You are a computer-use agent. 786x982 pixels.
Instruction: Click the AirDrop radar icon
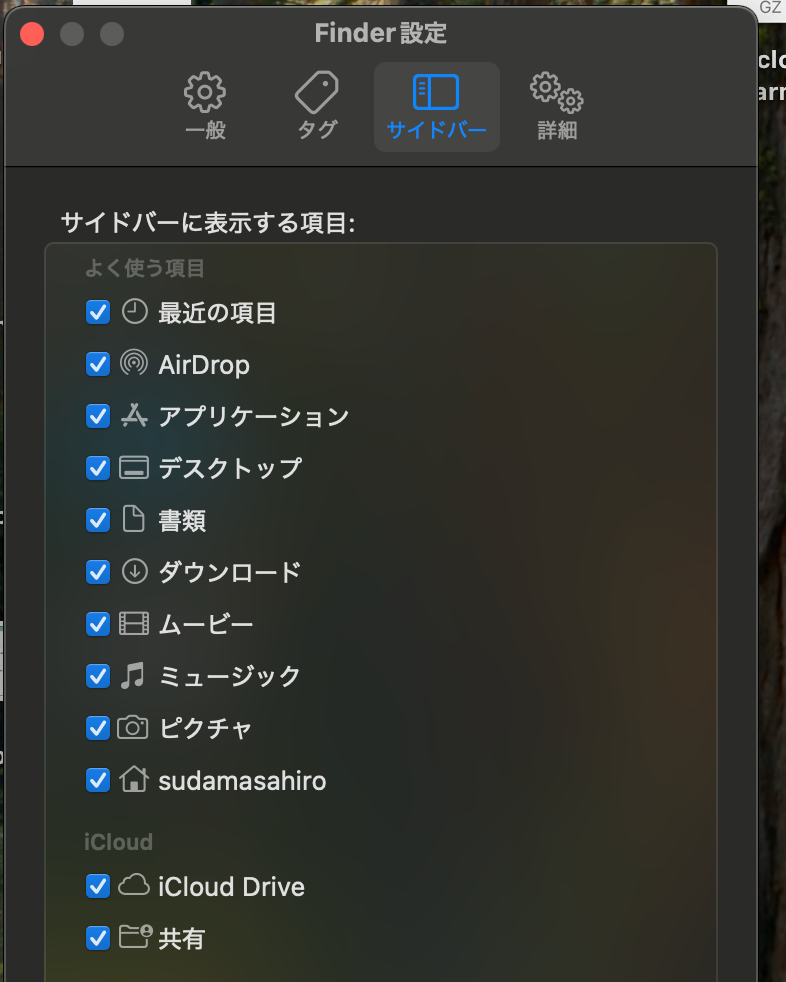tap(134, 363)
